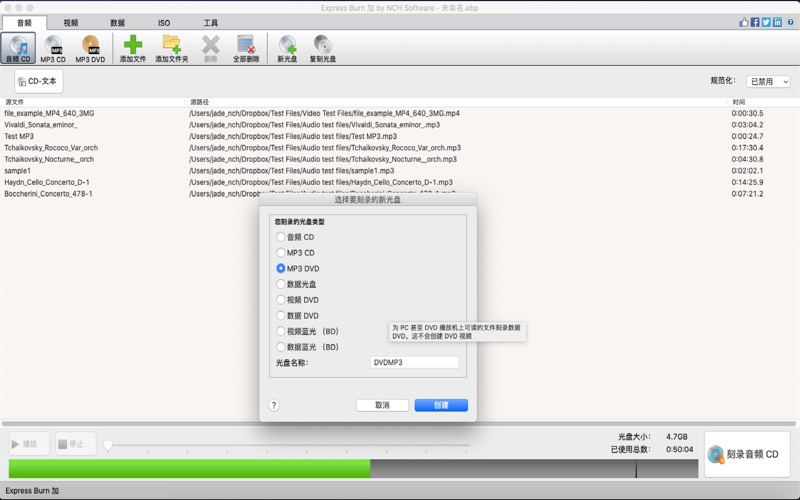Viewport: 800px width, 500px height.
Task: Open the Facebook share icon
Action: pos(754,22)
